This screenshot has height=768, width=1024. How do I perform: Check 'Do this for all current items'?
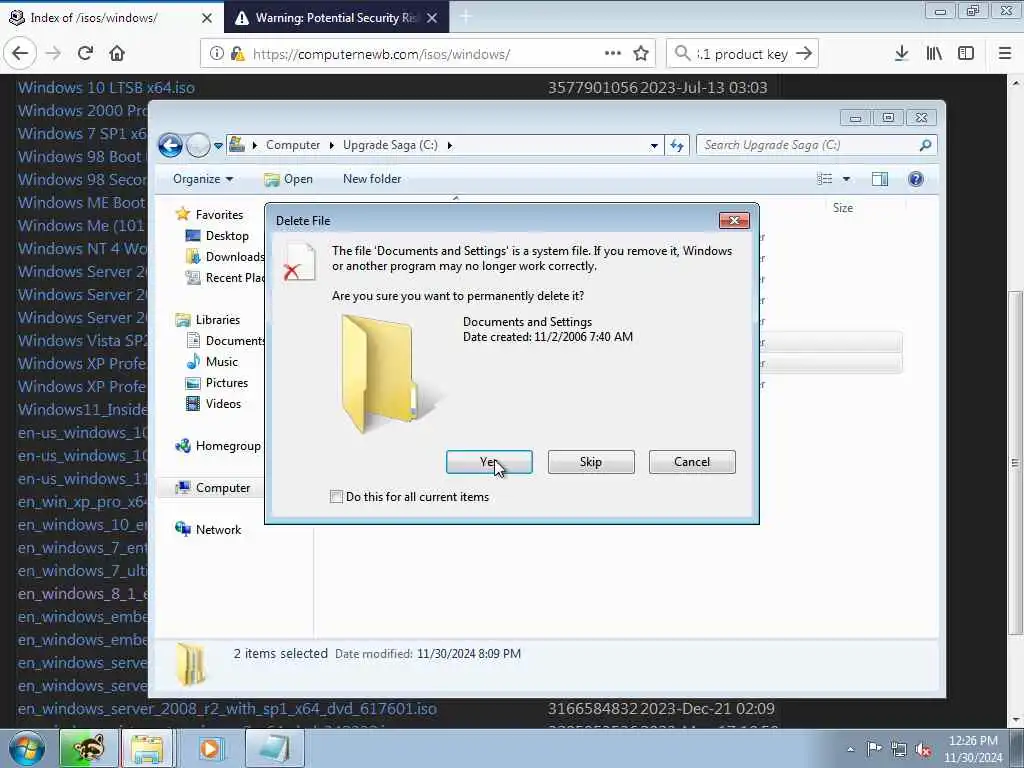[x=336, y=497]
